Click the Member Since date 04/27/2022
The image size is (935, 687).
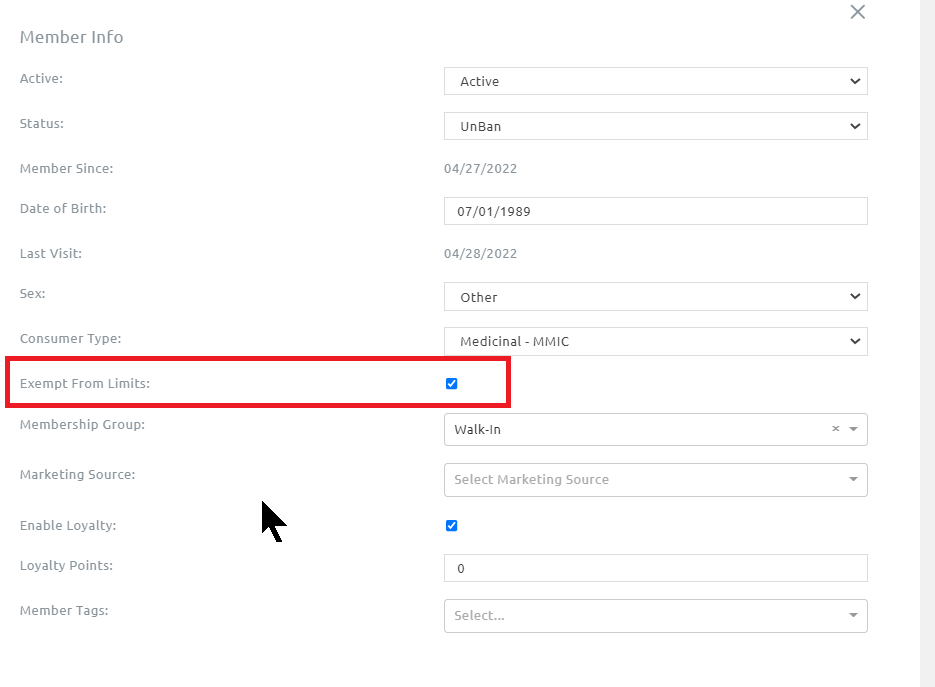click(480, 169)
